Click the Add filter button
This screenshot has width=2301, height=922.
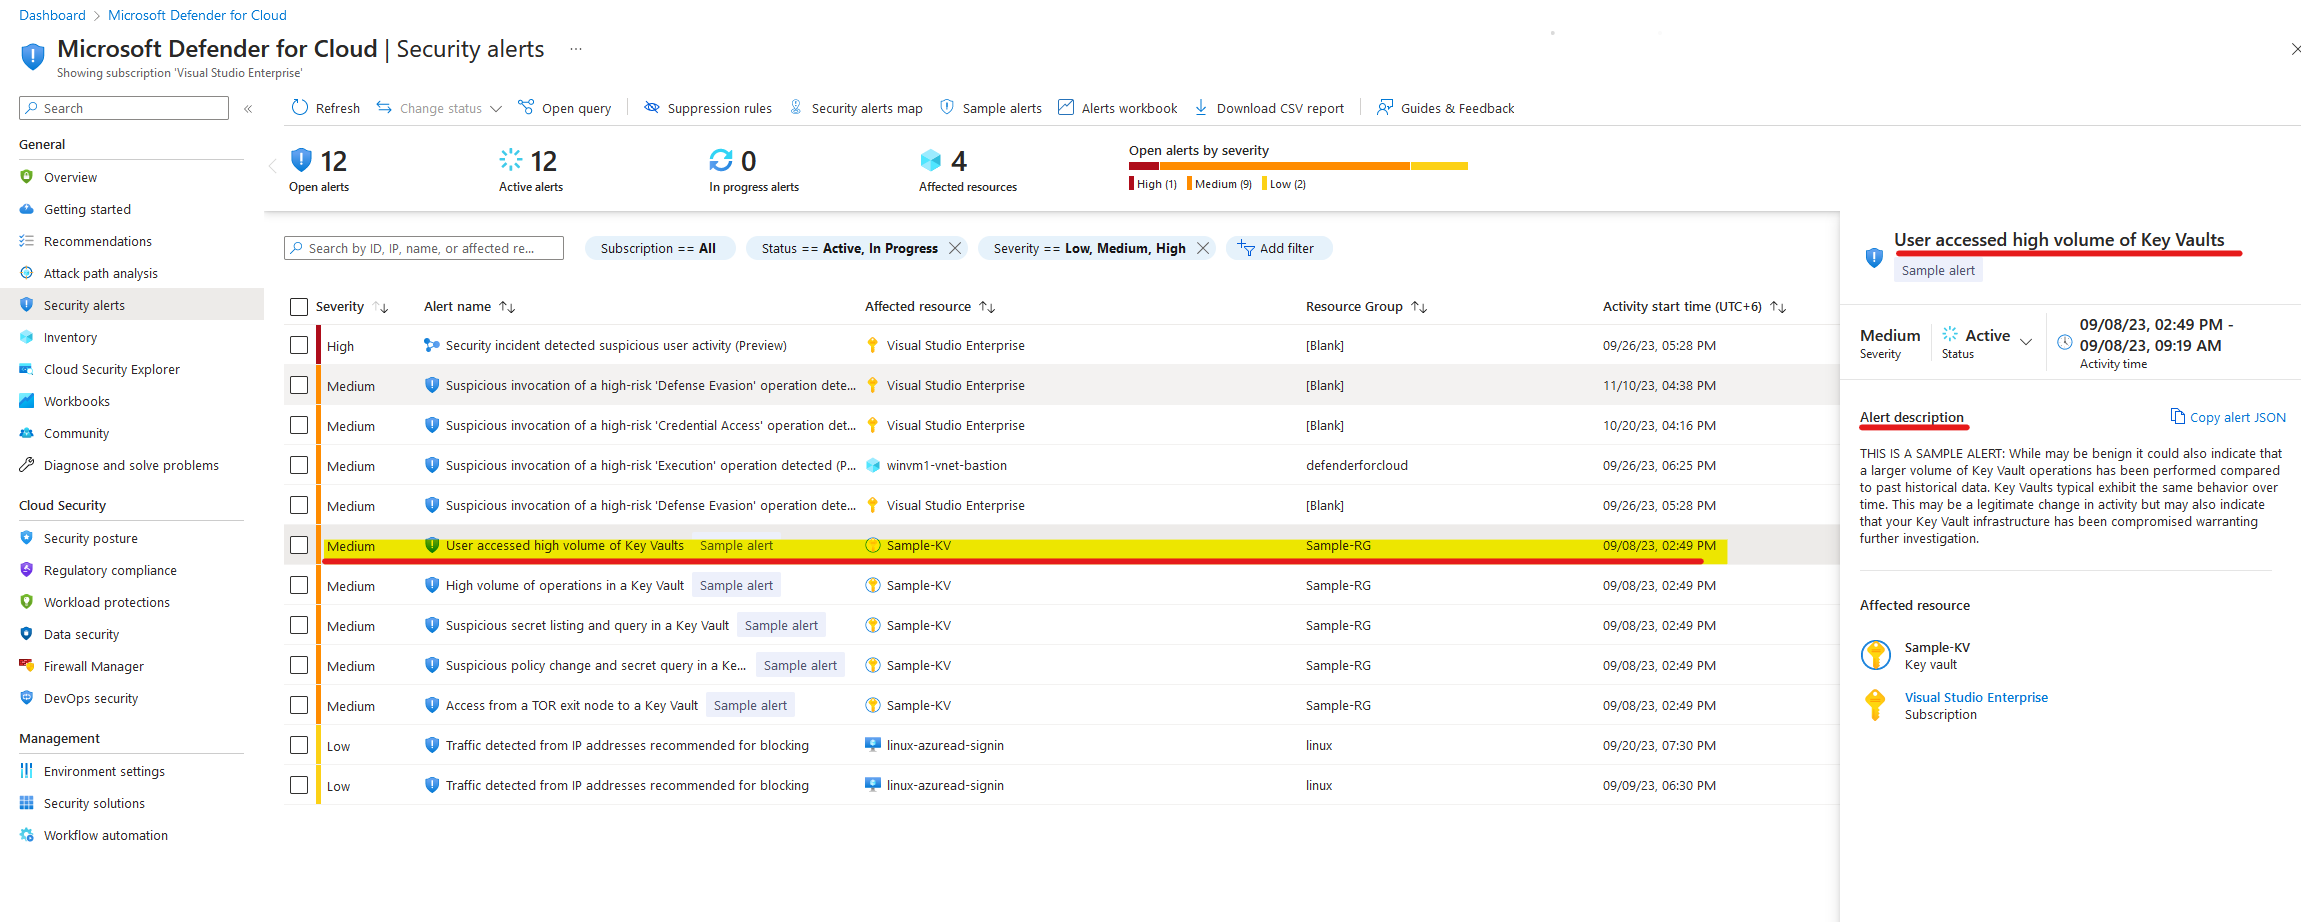pyautogui.click(x=1277, y=248)
